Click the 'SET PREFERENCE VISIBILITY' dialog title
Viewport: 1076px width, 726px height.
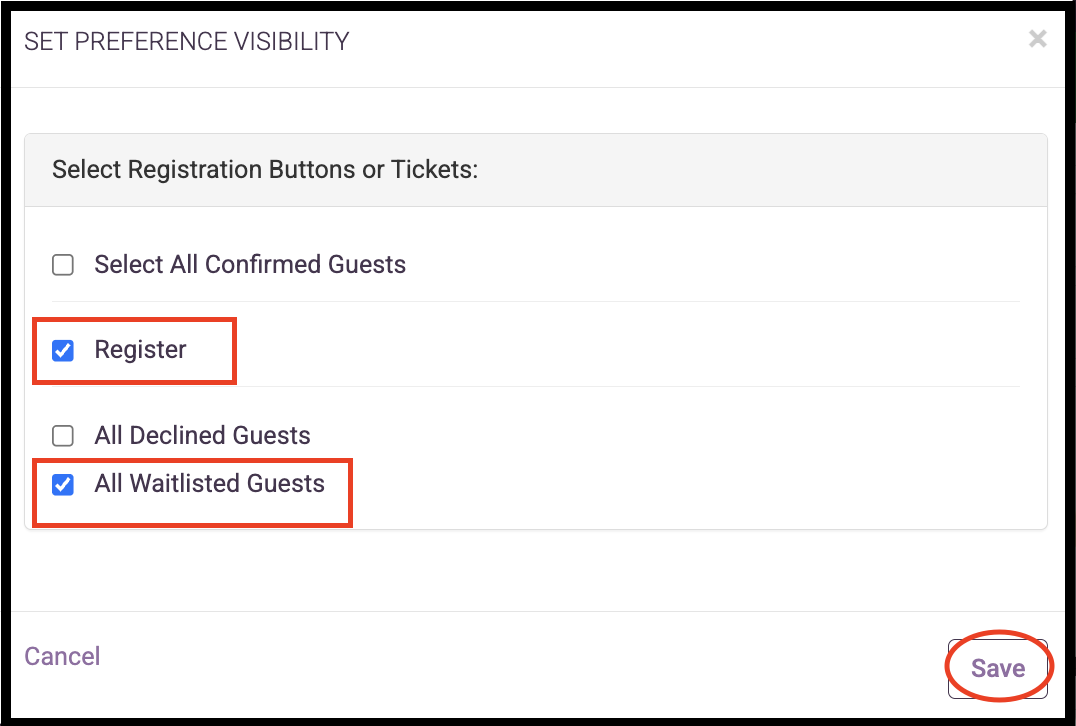coord(187,41)
